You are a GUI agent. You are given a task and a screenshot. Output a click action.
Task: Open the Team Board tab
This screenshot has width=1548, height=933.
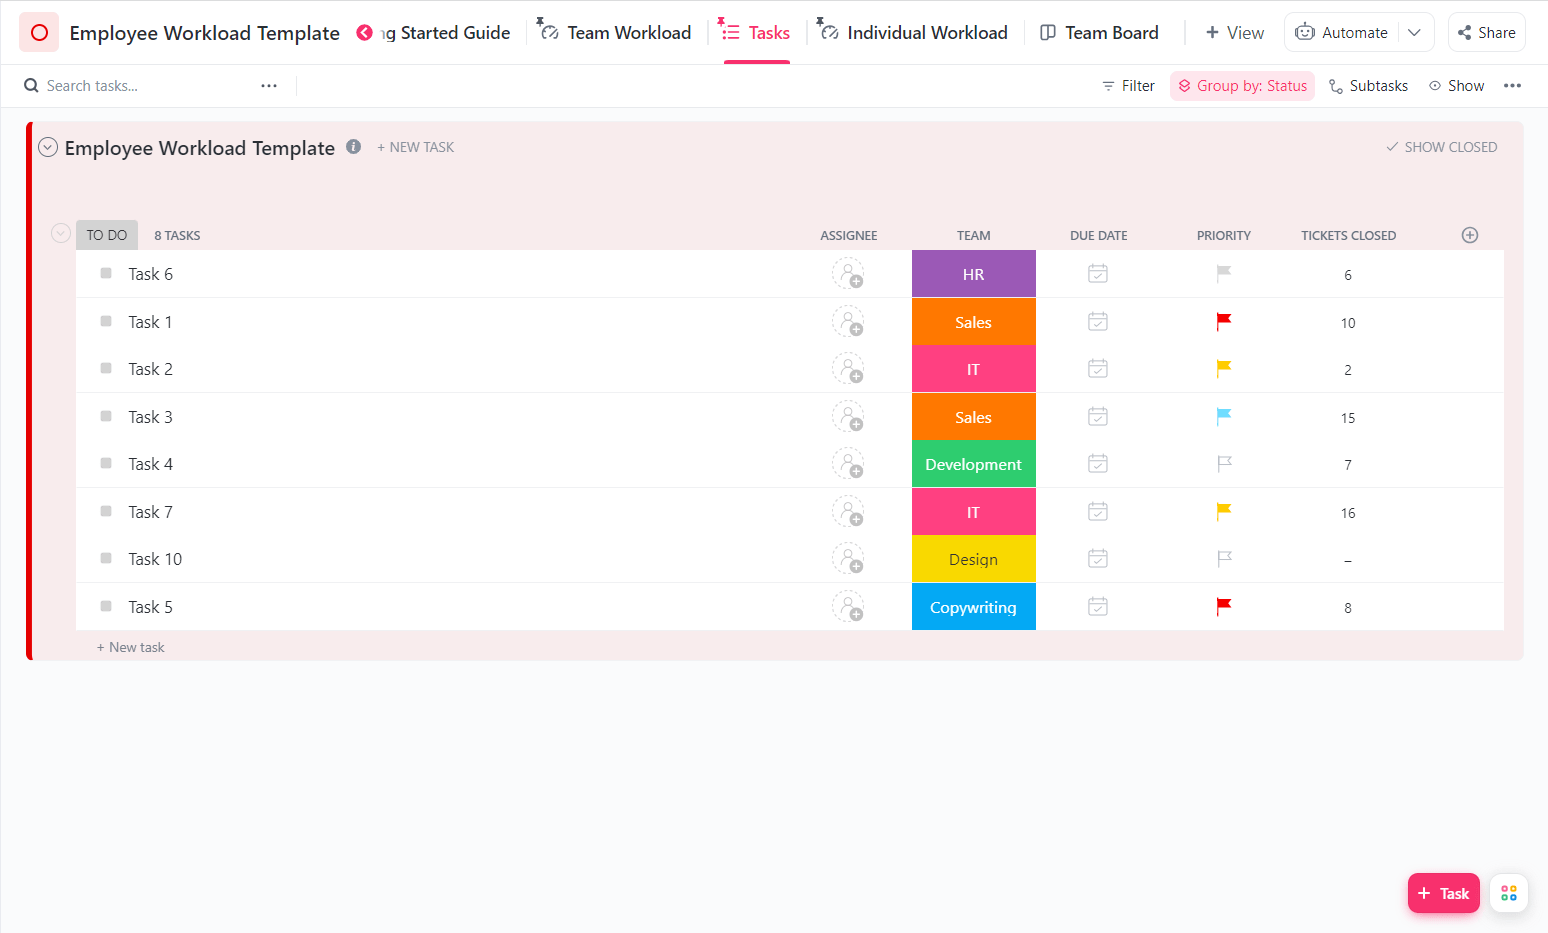[1100, 33]
